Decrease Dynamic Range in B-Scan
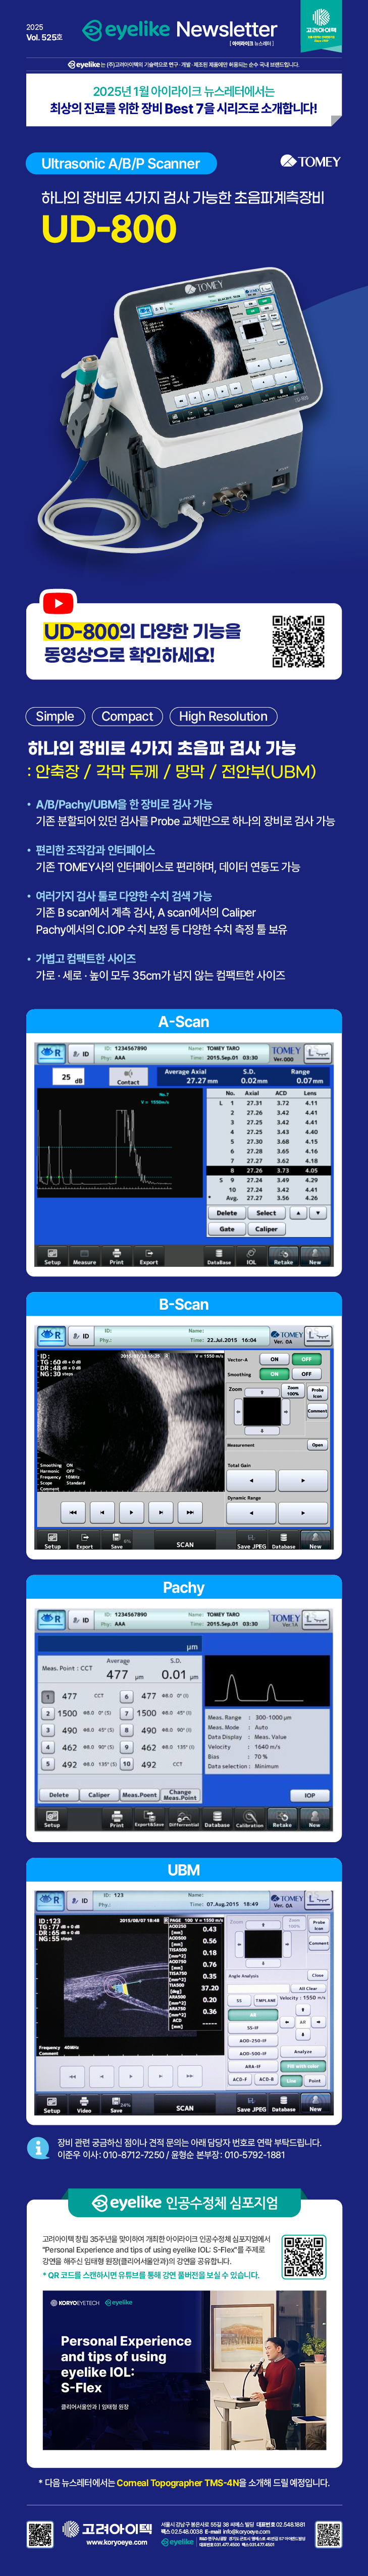 point(250,1512)
